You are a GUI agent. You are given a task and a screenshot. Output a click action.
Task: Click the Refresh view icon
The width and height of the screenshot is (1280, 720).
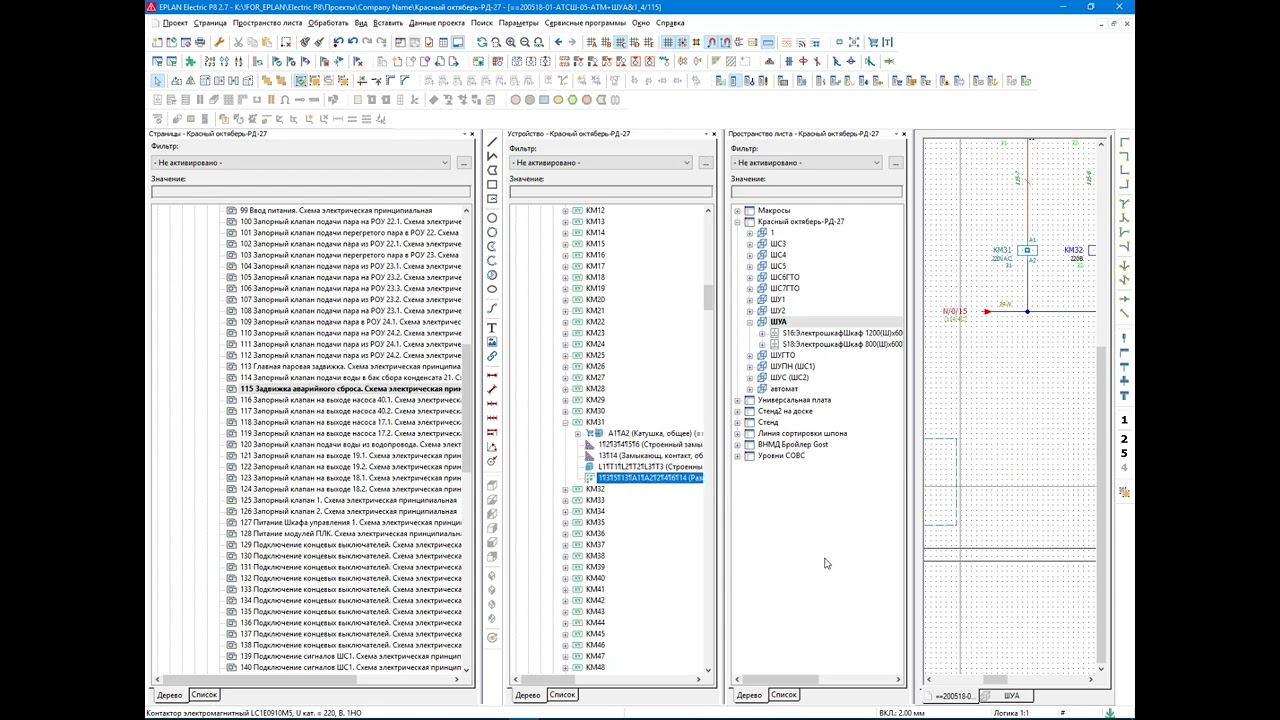[482, 42]
